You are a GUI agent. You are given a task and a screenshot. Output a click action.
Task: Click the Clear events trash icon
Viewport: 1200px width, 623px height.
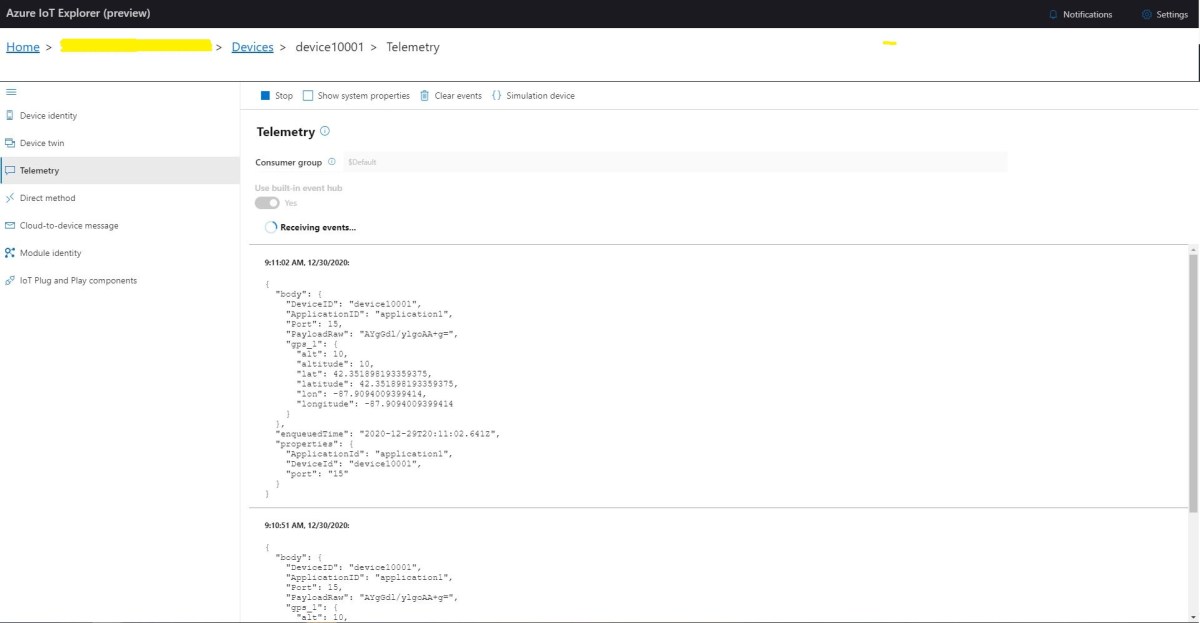pyautogui.click(x=424, y=95)
